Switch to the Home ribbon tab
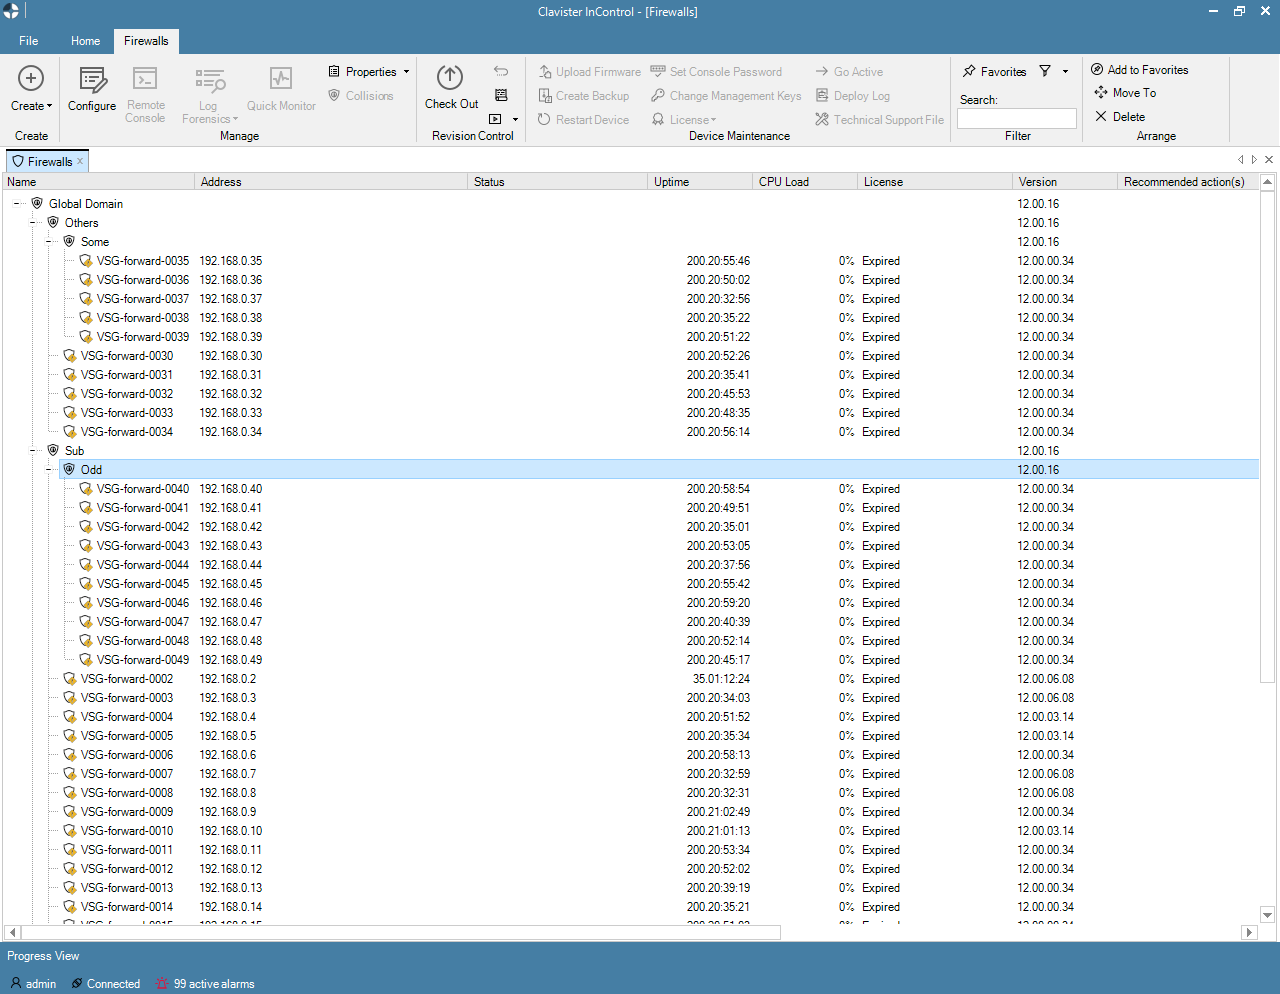This screenshot has height=994, width=1280. [x=85, y=41]
